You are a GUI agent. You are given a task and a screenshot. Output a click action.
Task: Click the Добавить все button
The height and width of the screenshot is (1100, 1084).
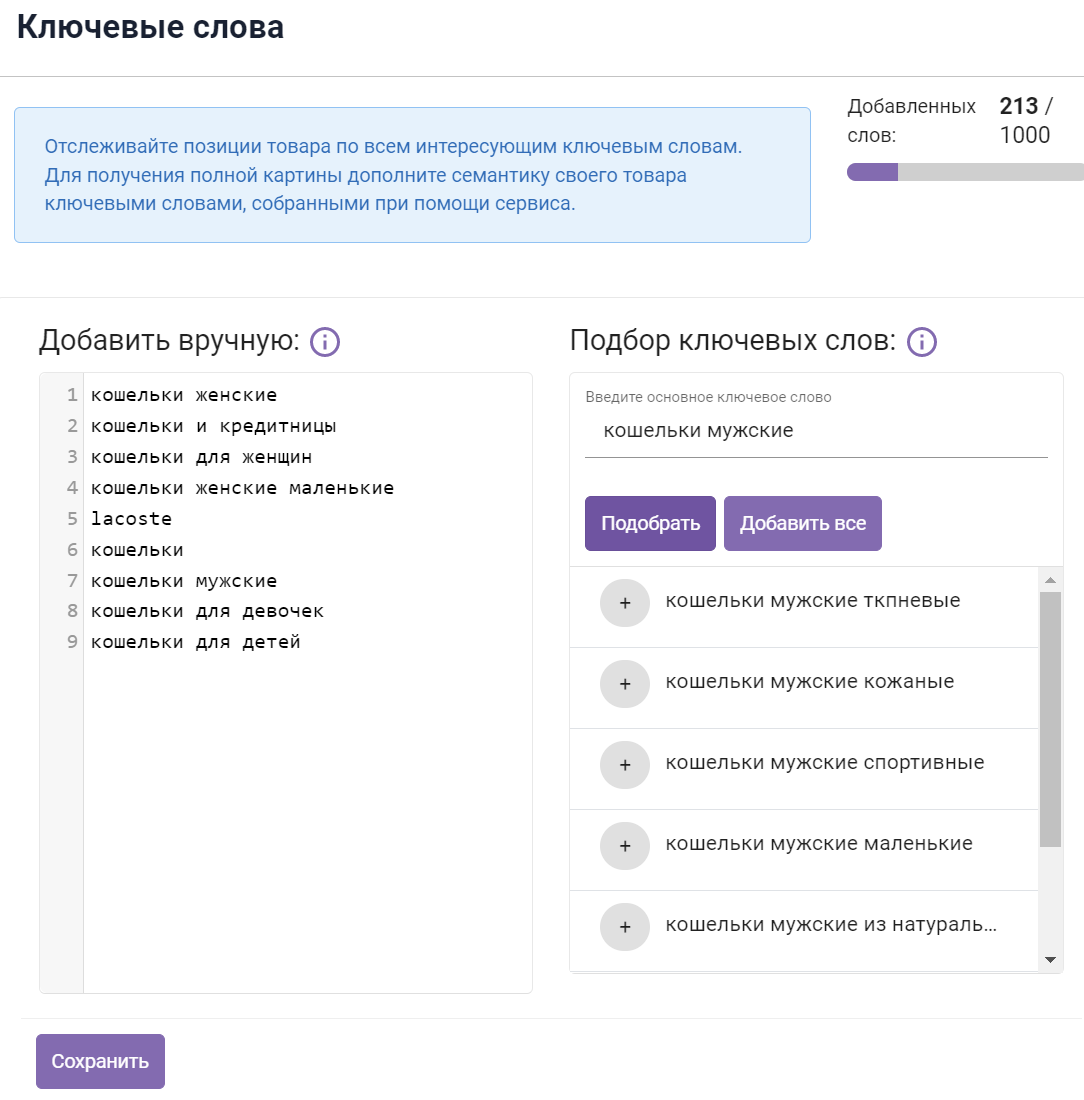pyautogui.click(x=802, y=524)
